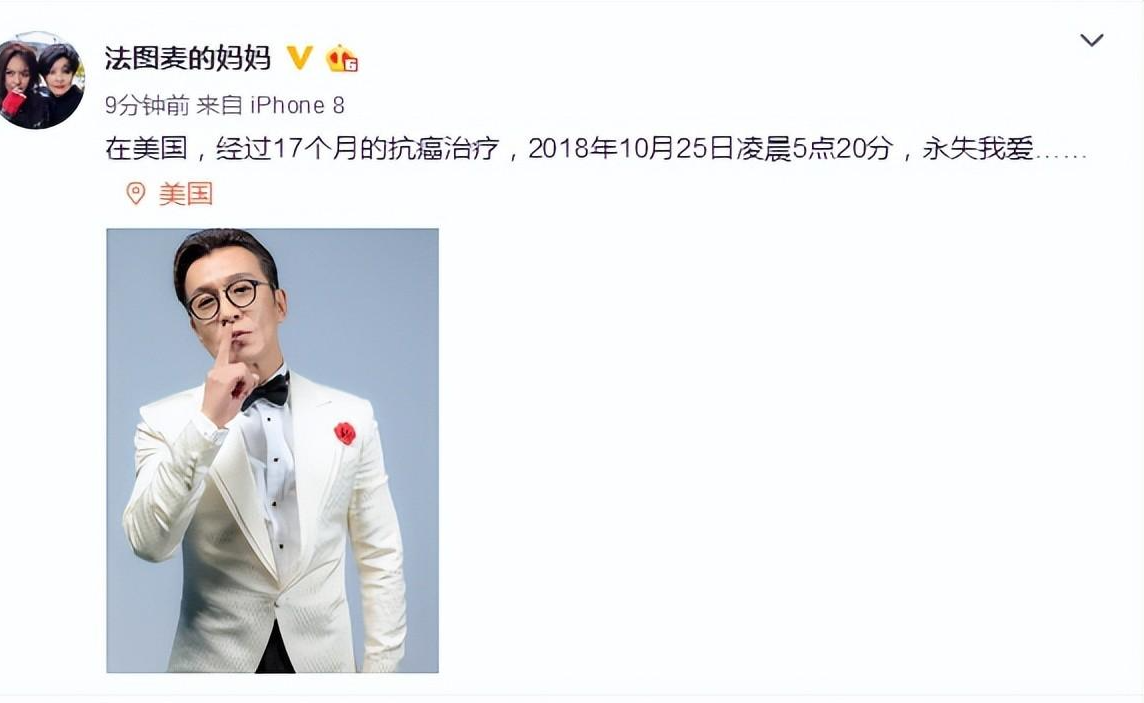Open the attached photo thumbnail
The height and width of the screenshot is (703, 1144).
pos(273,451)
